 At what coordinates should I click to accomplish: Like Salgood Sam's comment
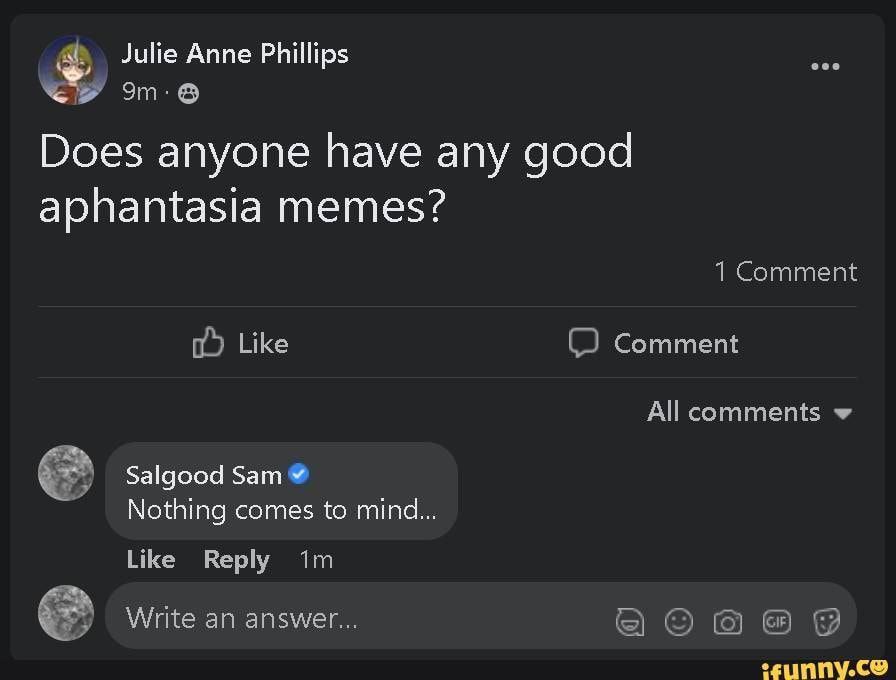click(x=151, y=560)
